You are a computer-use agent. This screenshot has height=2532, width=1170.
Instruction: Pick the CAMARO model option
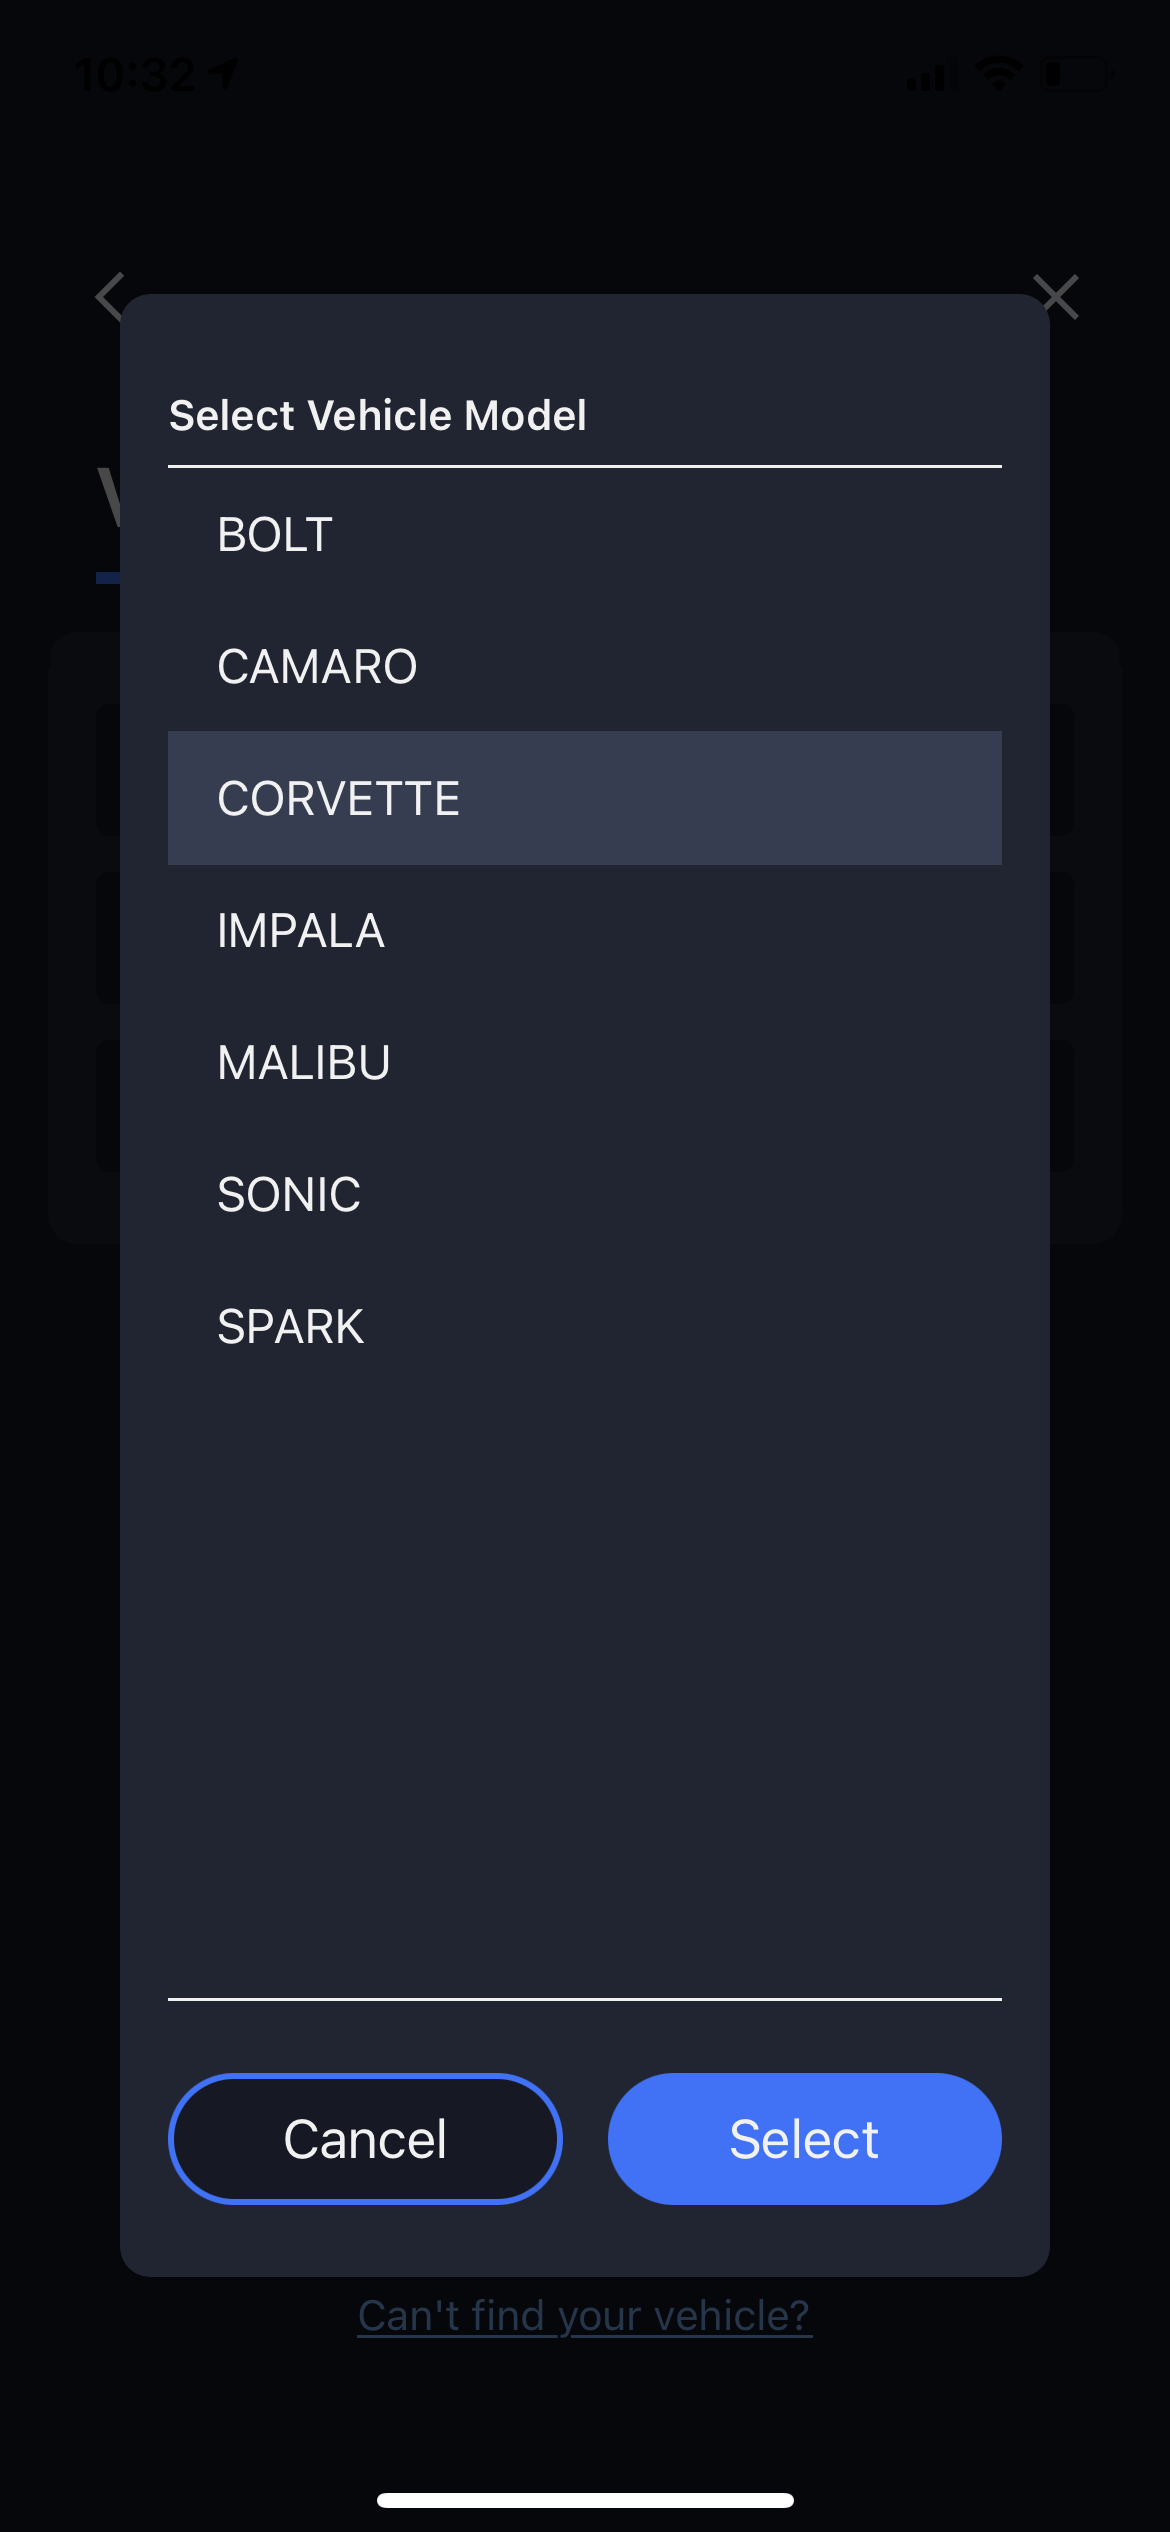pyautogui.click(x=585, y=666)
